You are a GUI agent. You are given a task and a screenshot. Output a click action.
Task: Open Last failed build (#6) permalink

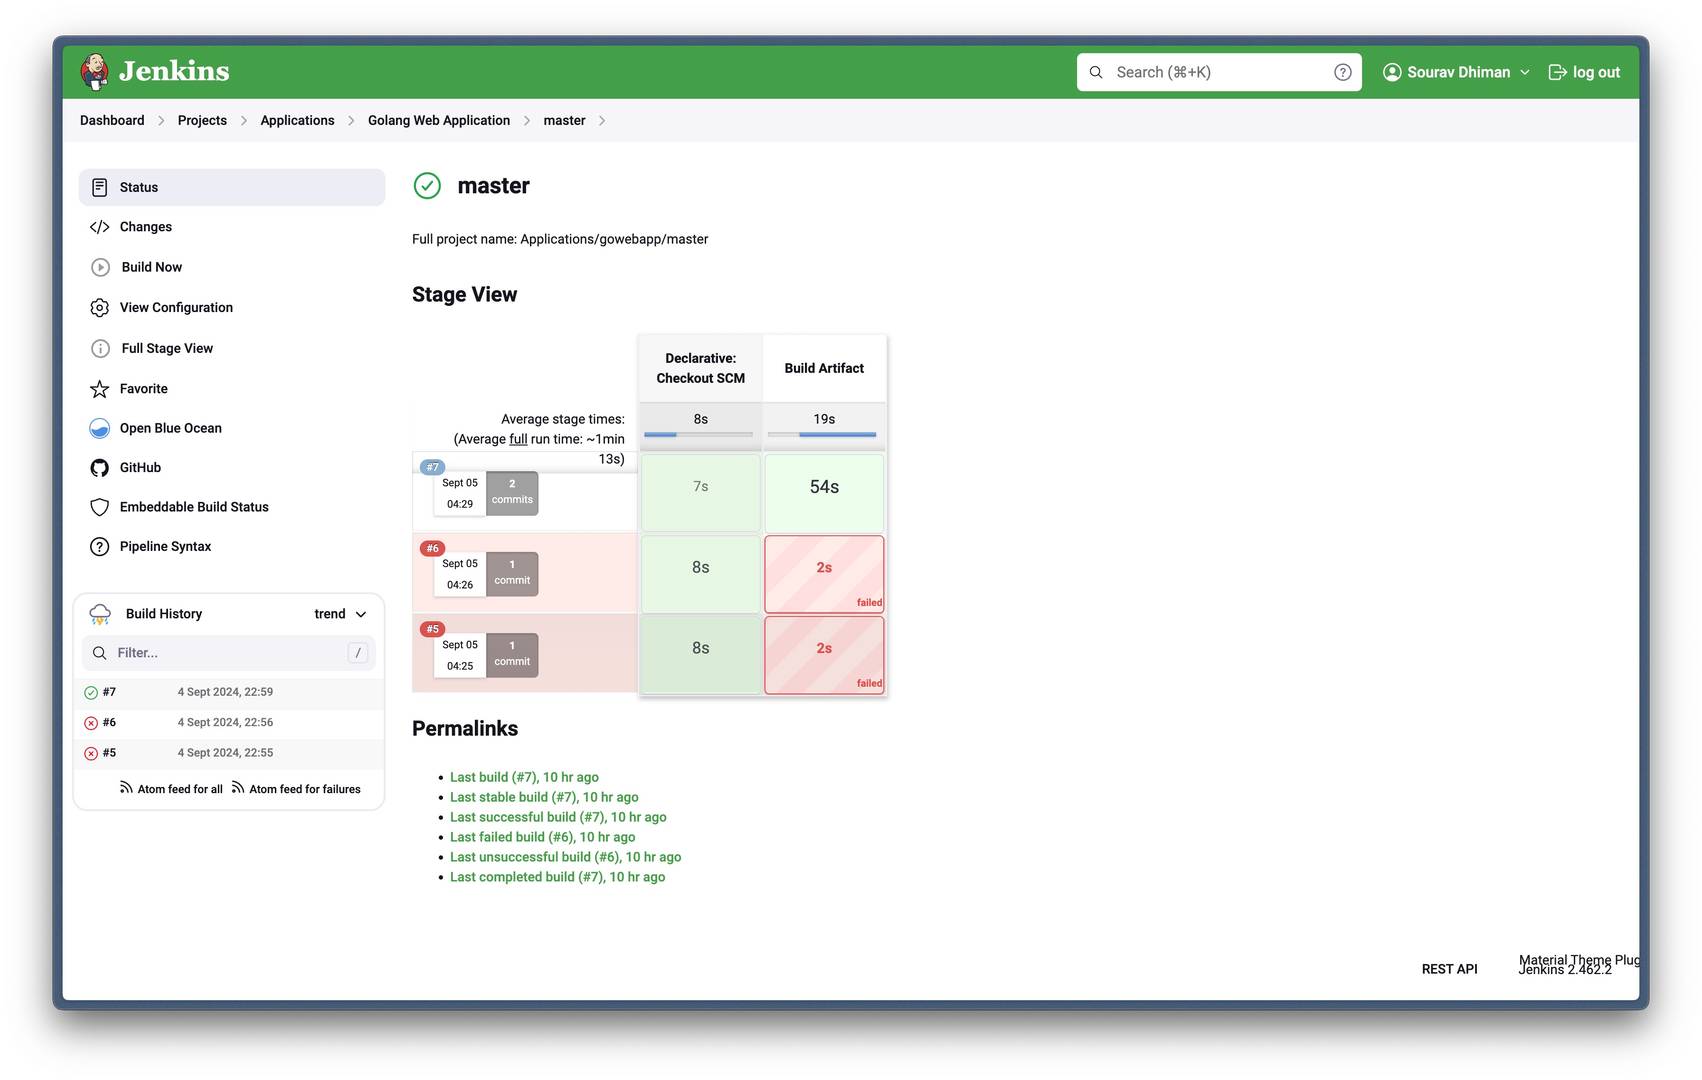click(x=542, y=837)
